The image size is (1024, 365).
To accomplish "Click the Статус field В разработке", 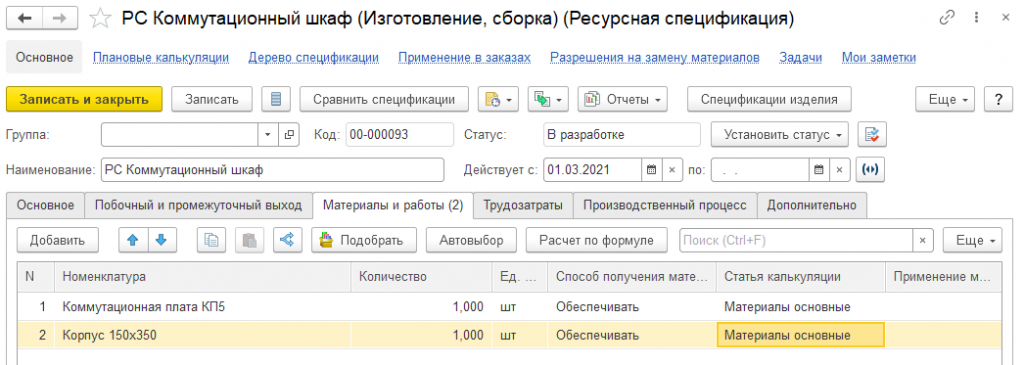I will coord(622,135).
